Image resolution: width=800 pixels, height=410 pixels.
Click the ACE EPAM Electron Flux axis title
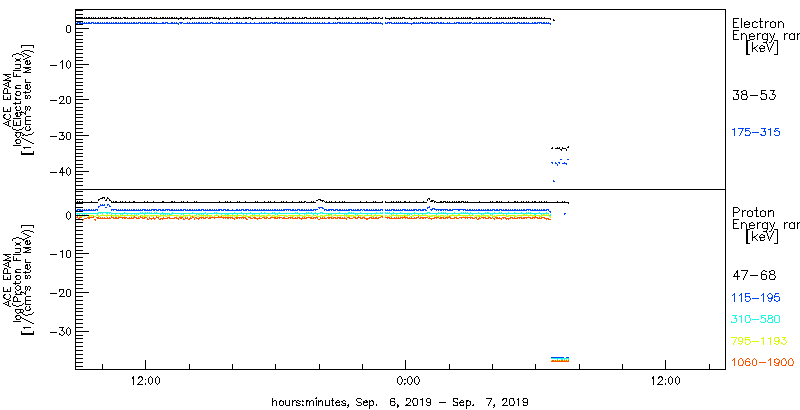(x=20, y=99)
